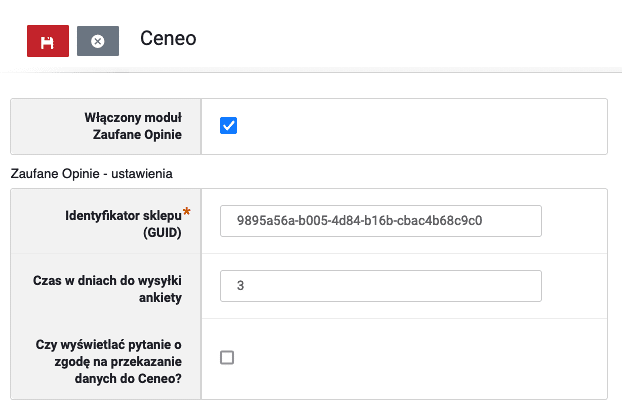This screenshot has height=413, width=622.
Task: Select the Zaufane Opinie - ustawienia heading
Action: (x=92, y=174)
